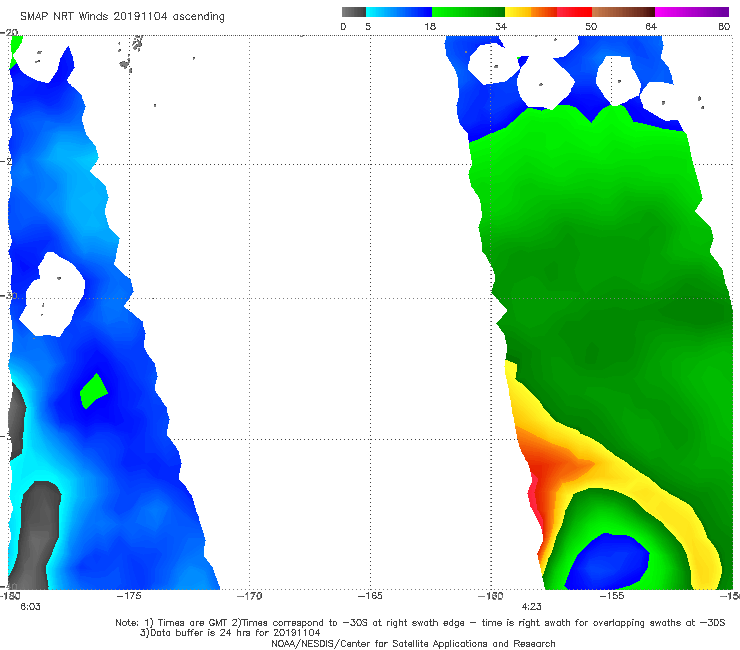Pick the brown color bar segment
740x650 pixels.
[x=623, y=12]
